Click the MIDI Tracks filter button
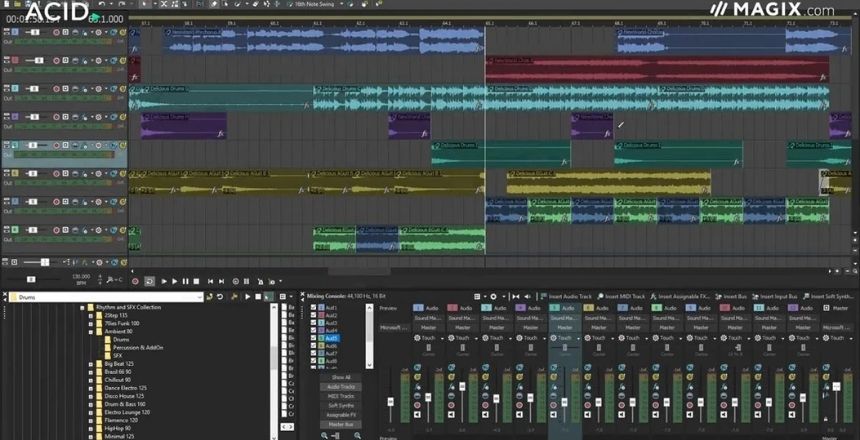Viewport: 860px width, 440px height. (x=341, y=396)
